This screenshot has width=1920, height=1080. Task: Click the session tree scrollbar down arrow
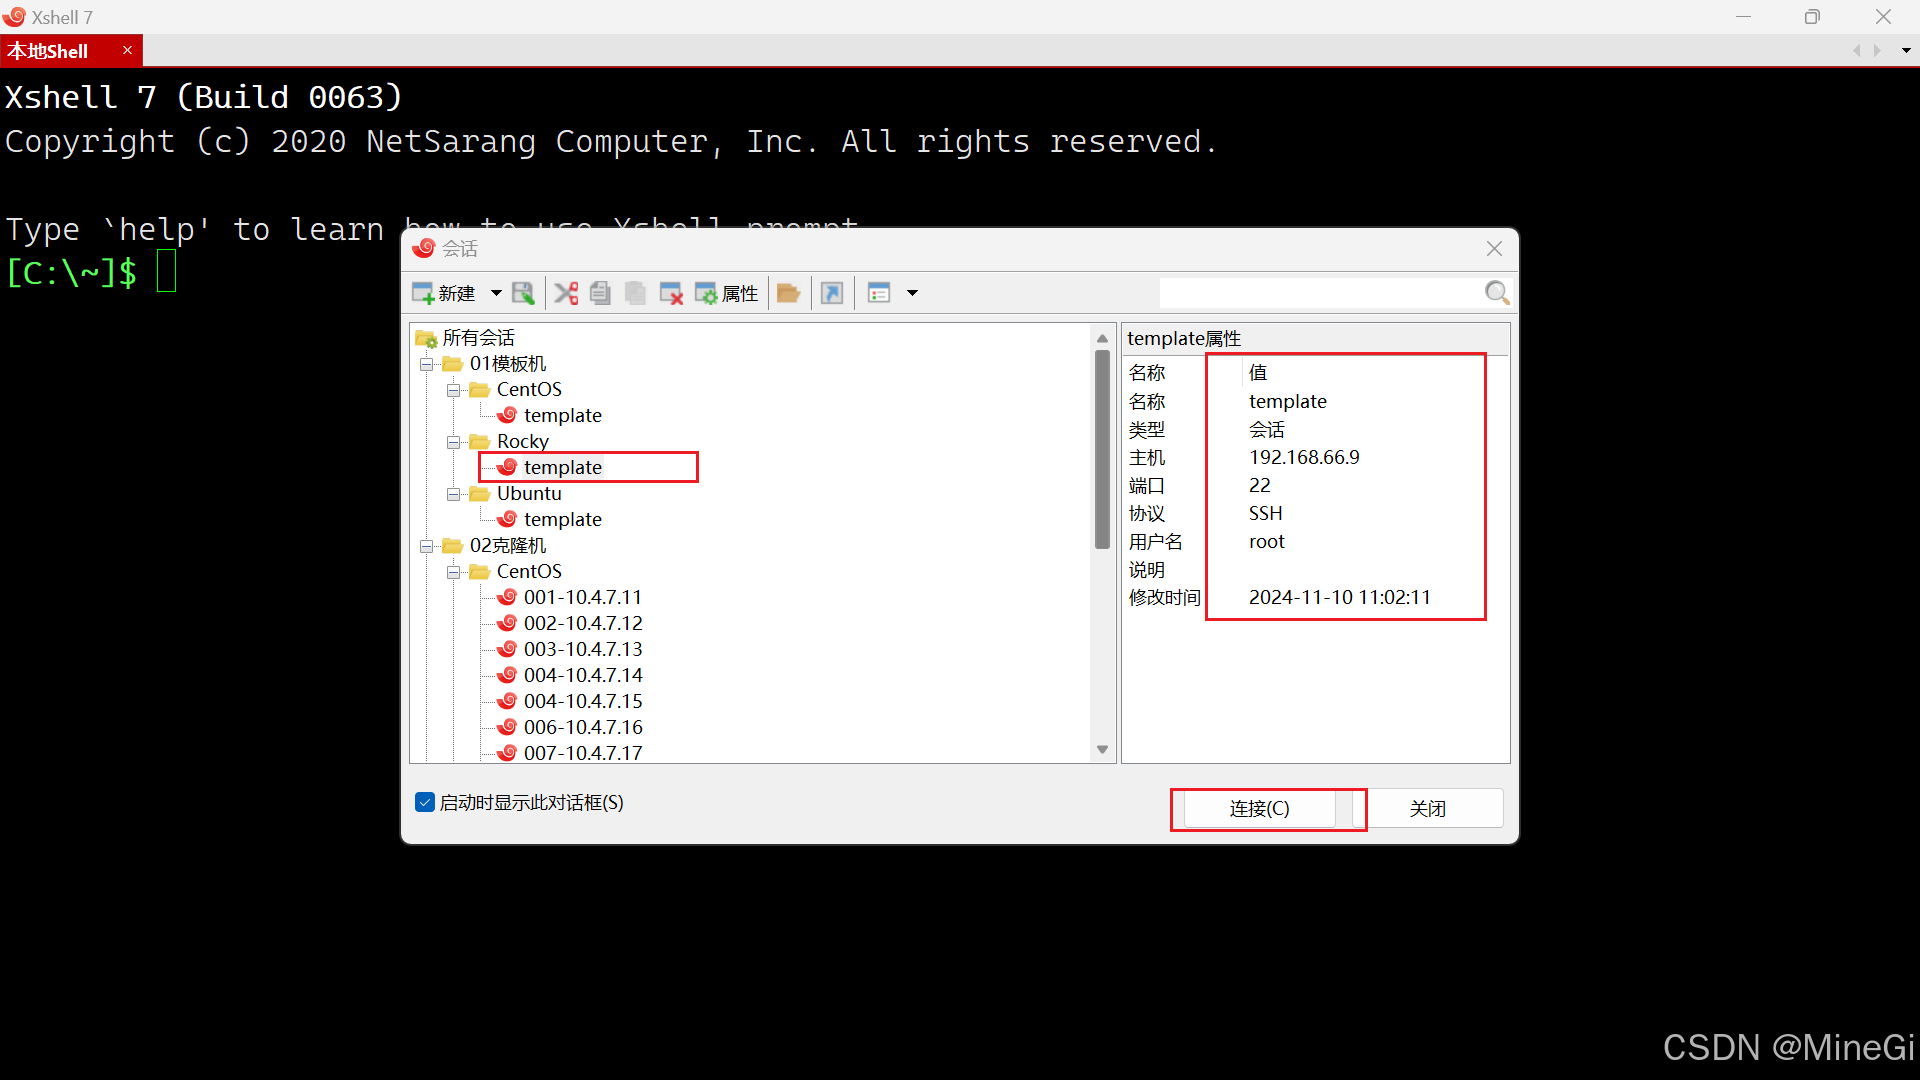[x=1102, y=750]
